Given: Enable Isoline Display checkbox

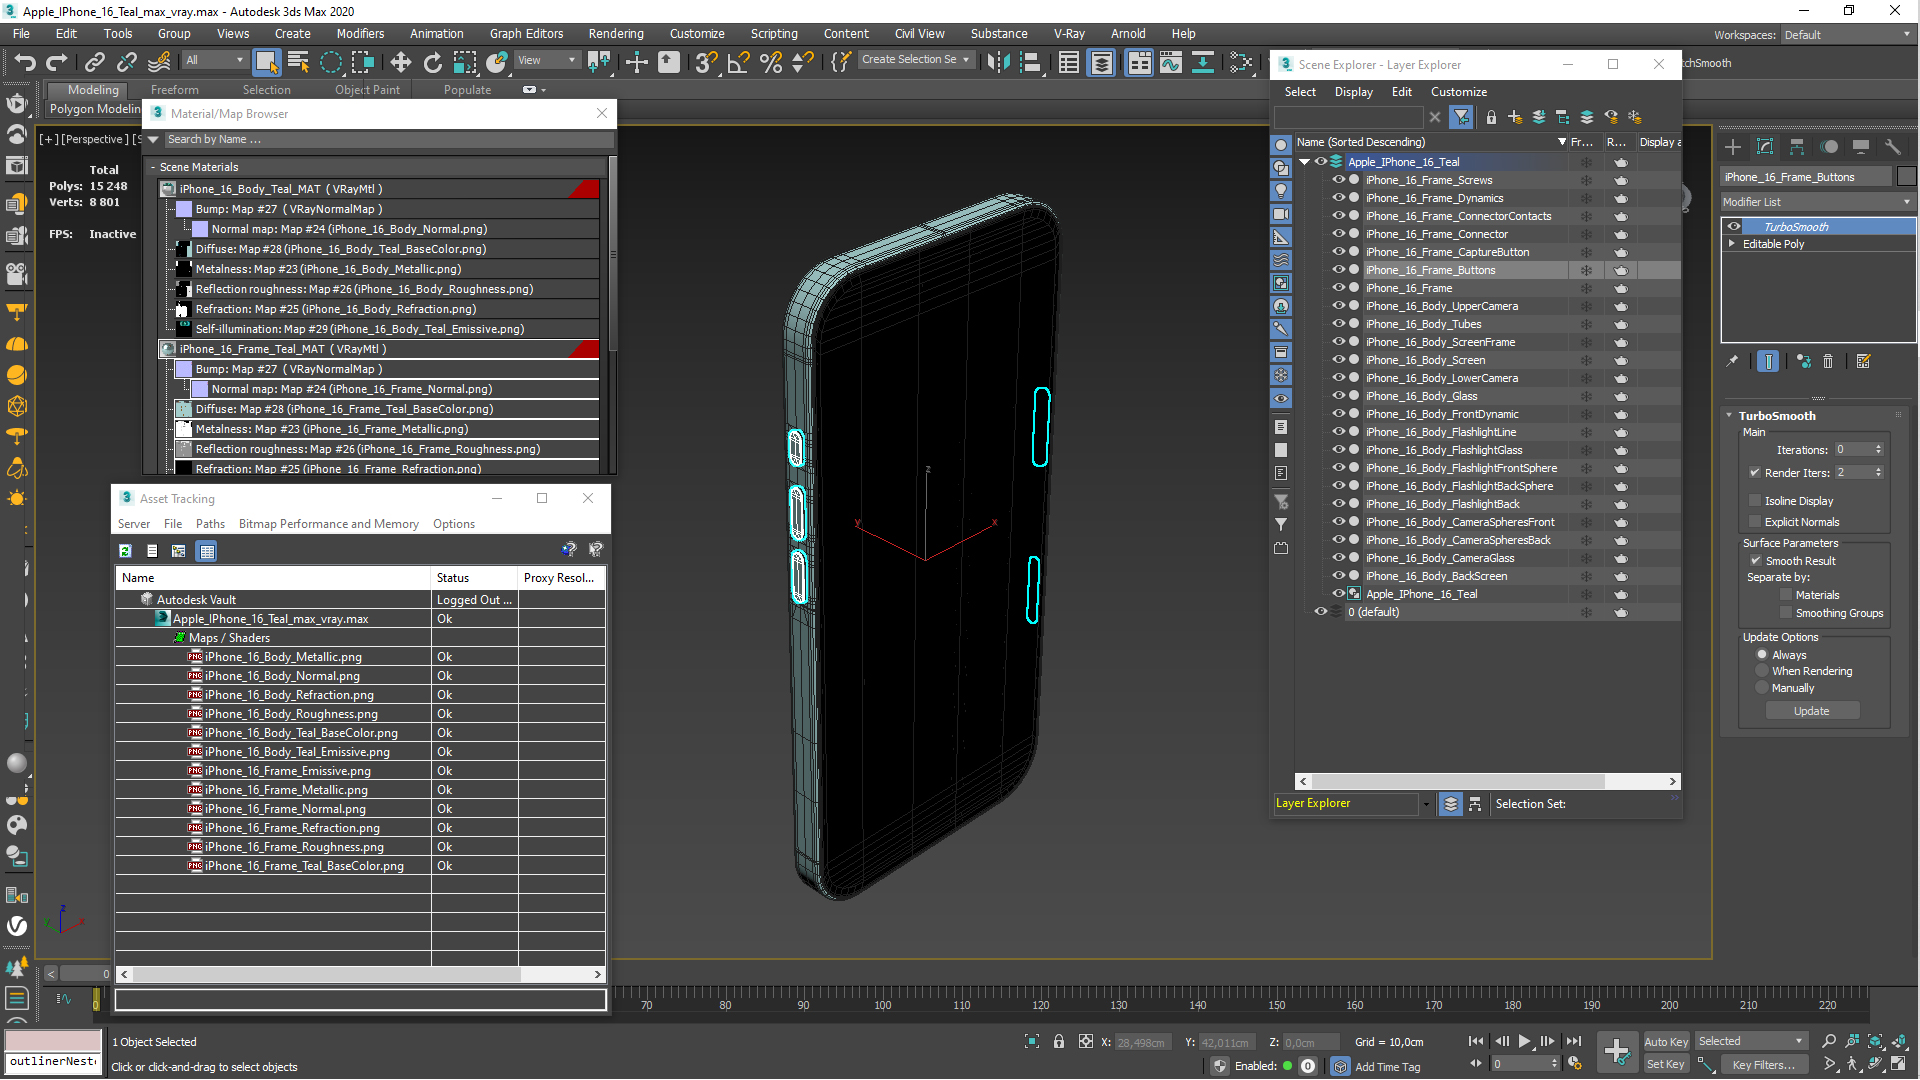Looking at the screenshot, I should pos(1755,501).
